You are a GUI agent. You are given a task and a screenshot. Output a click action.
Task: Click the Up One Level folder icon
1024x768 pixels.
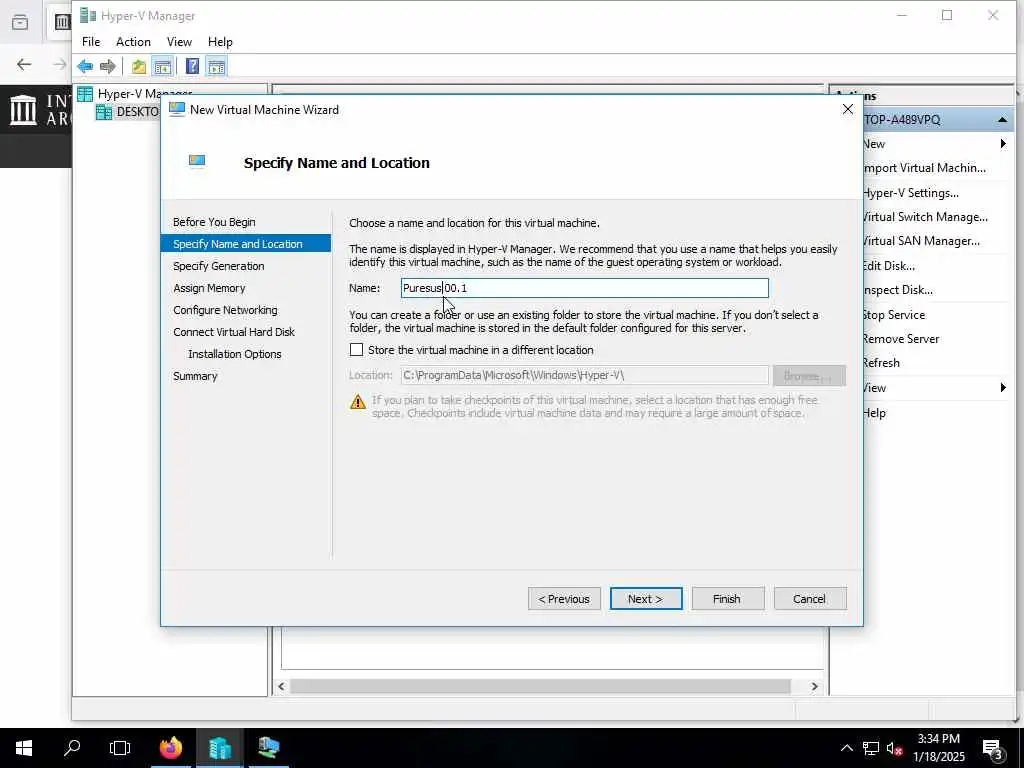click(x=138, y=67)
